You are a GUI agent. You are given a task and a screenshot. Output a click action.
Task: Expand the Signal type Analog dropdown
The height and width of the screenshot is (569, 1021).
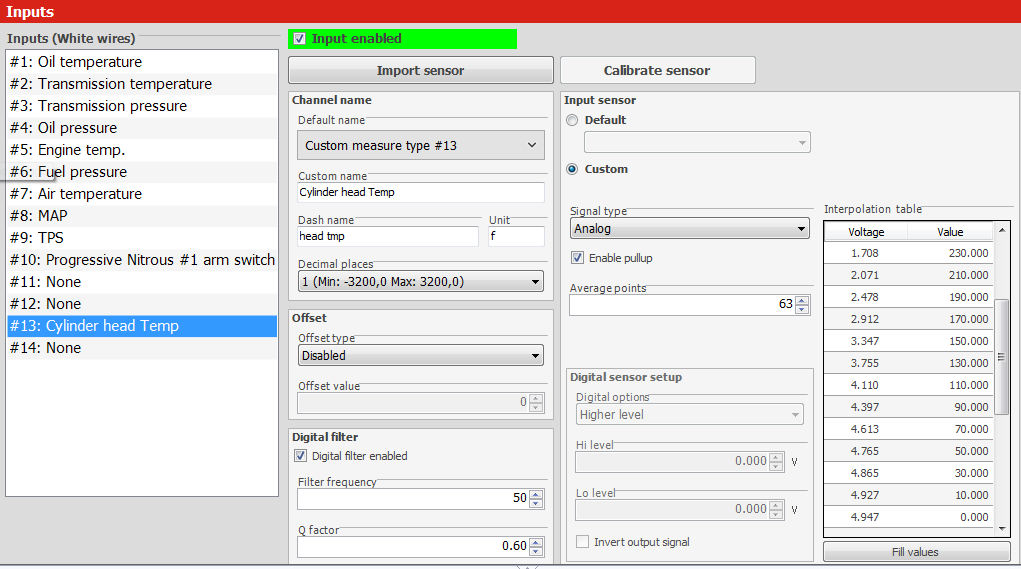[x=689, y=229]
